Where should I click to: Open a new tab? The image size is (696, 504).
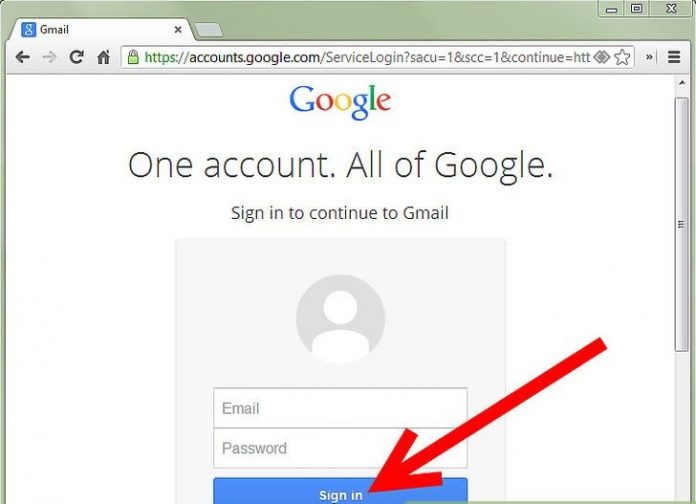tap(209, 30)
